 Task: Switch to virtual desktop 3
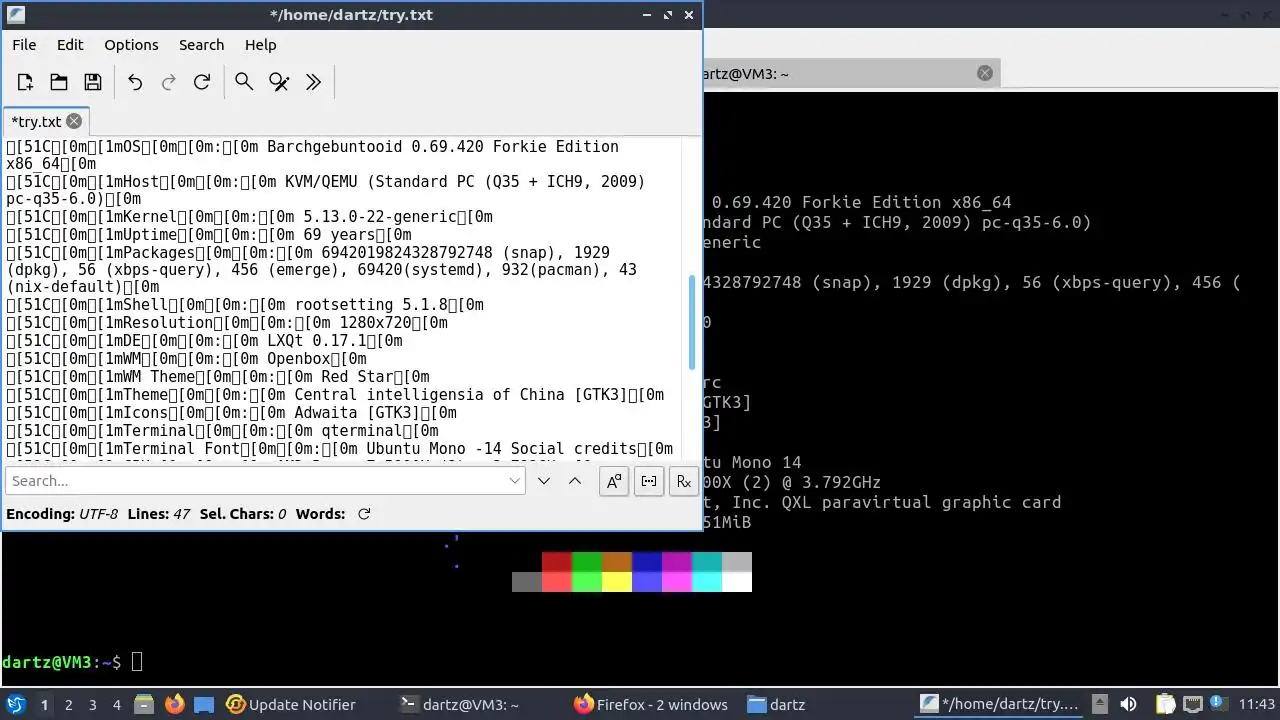tap(93, 705)
